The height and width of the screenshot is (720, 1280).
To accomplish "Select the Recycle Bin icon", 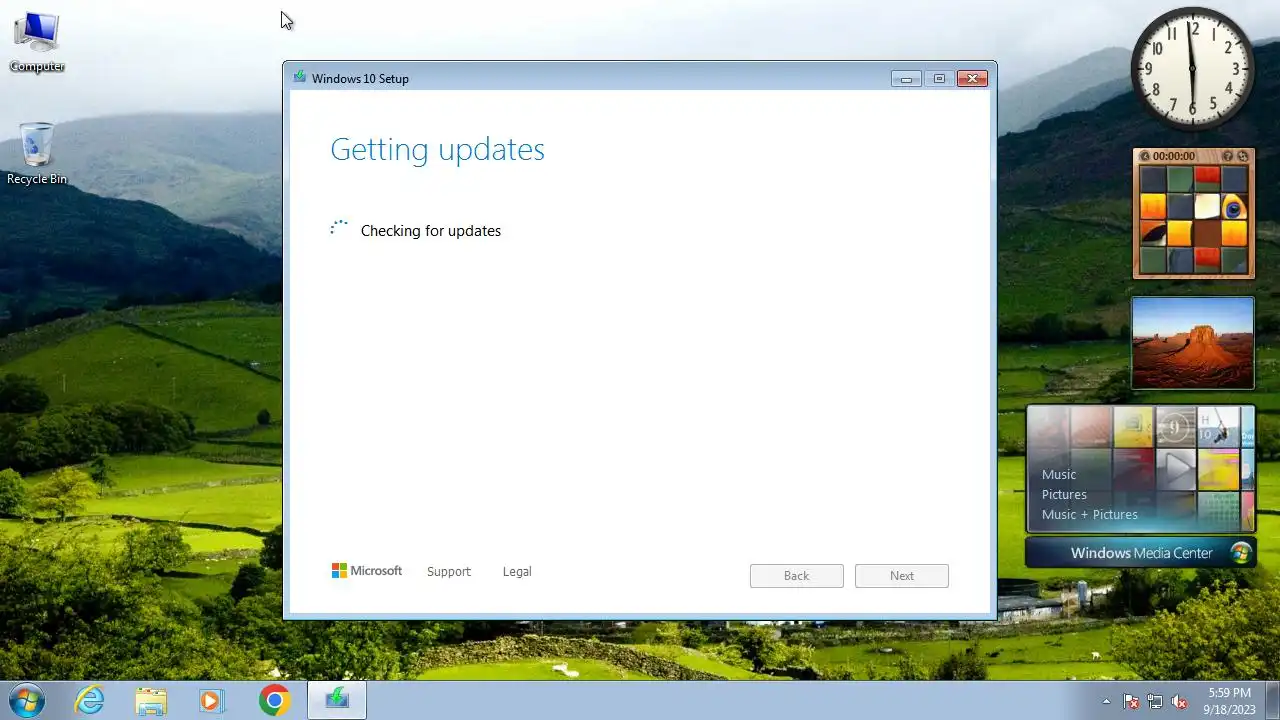I will tap(37, 154).
